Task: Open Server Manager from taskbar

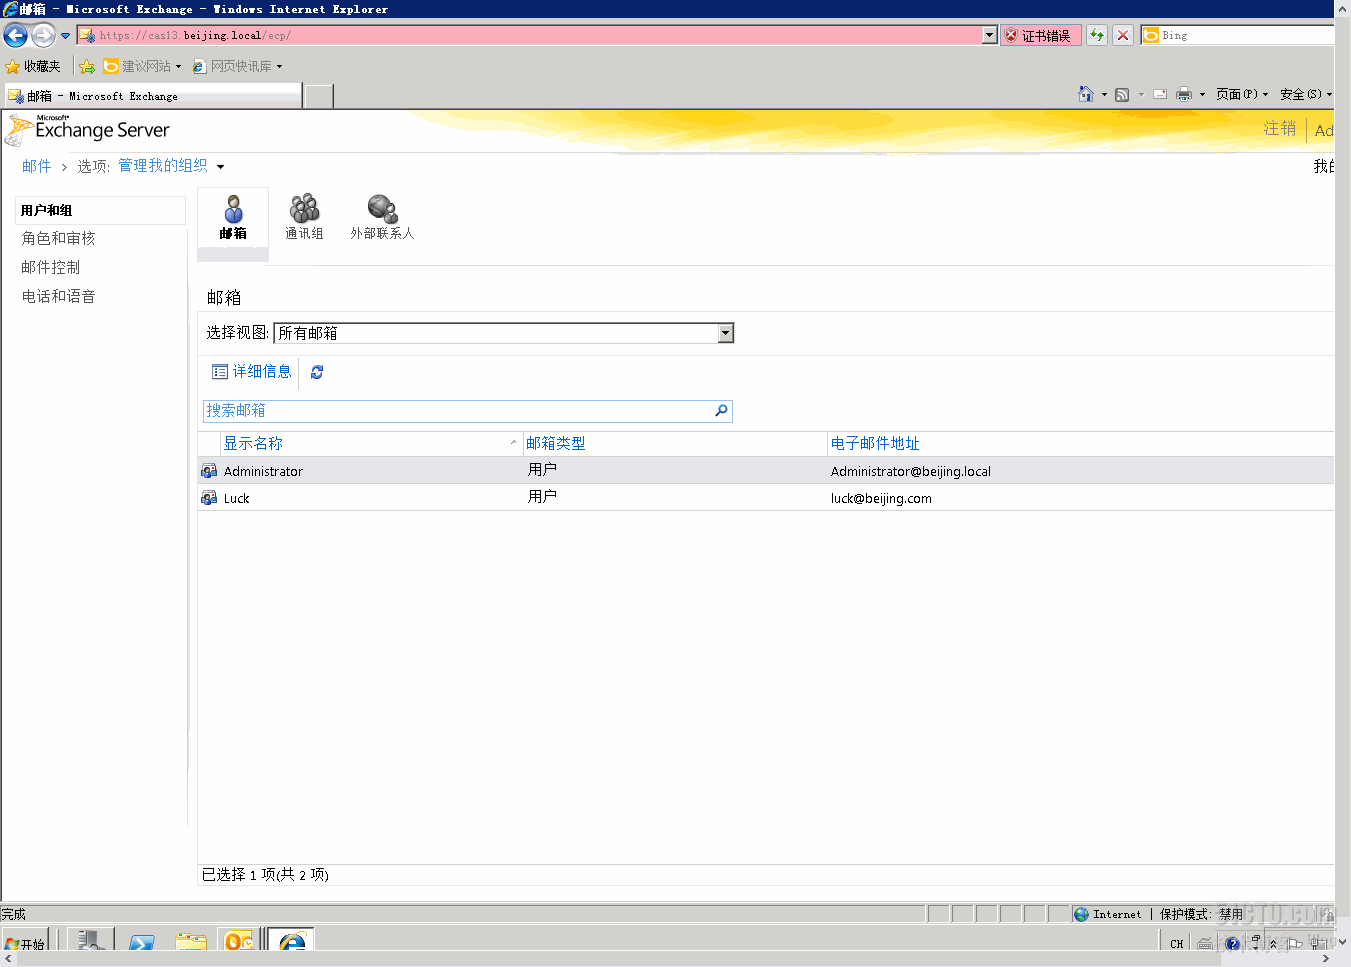Action: 91,940
